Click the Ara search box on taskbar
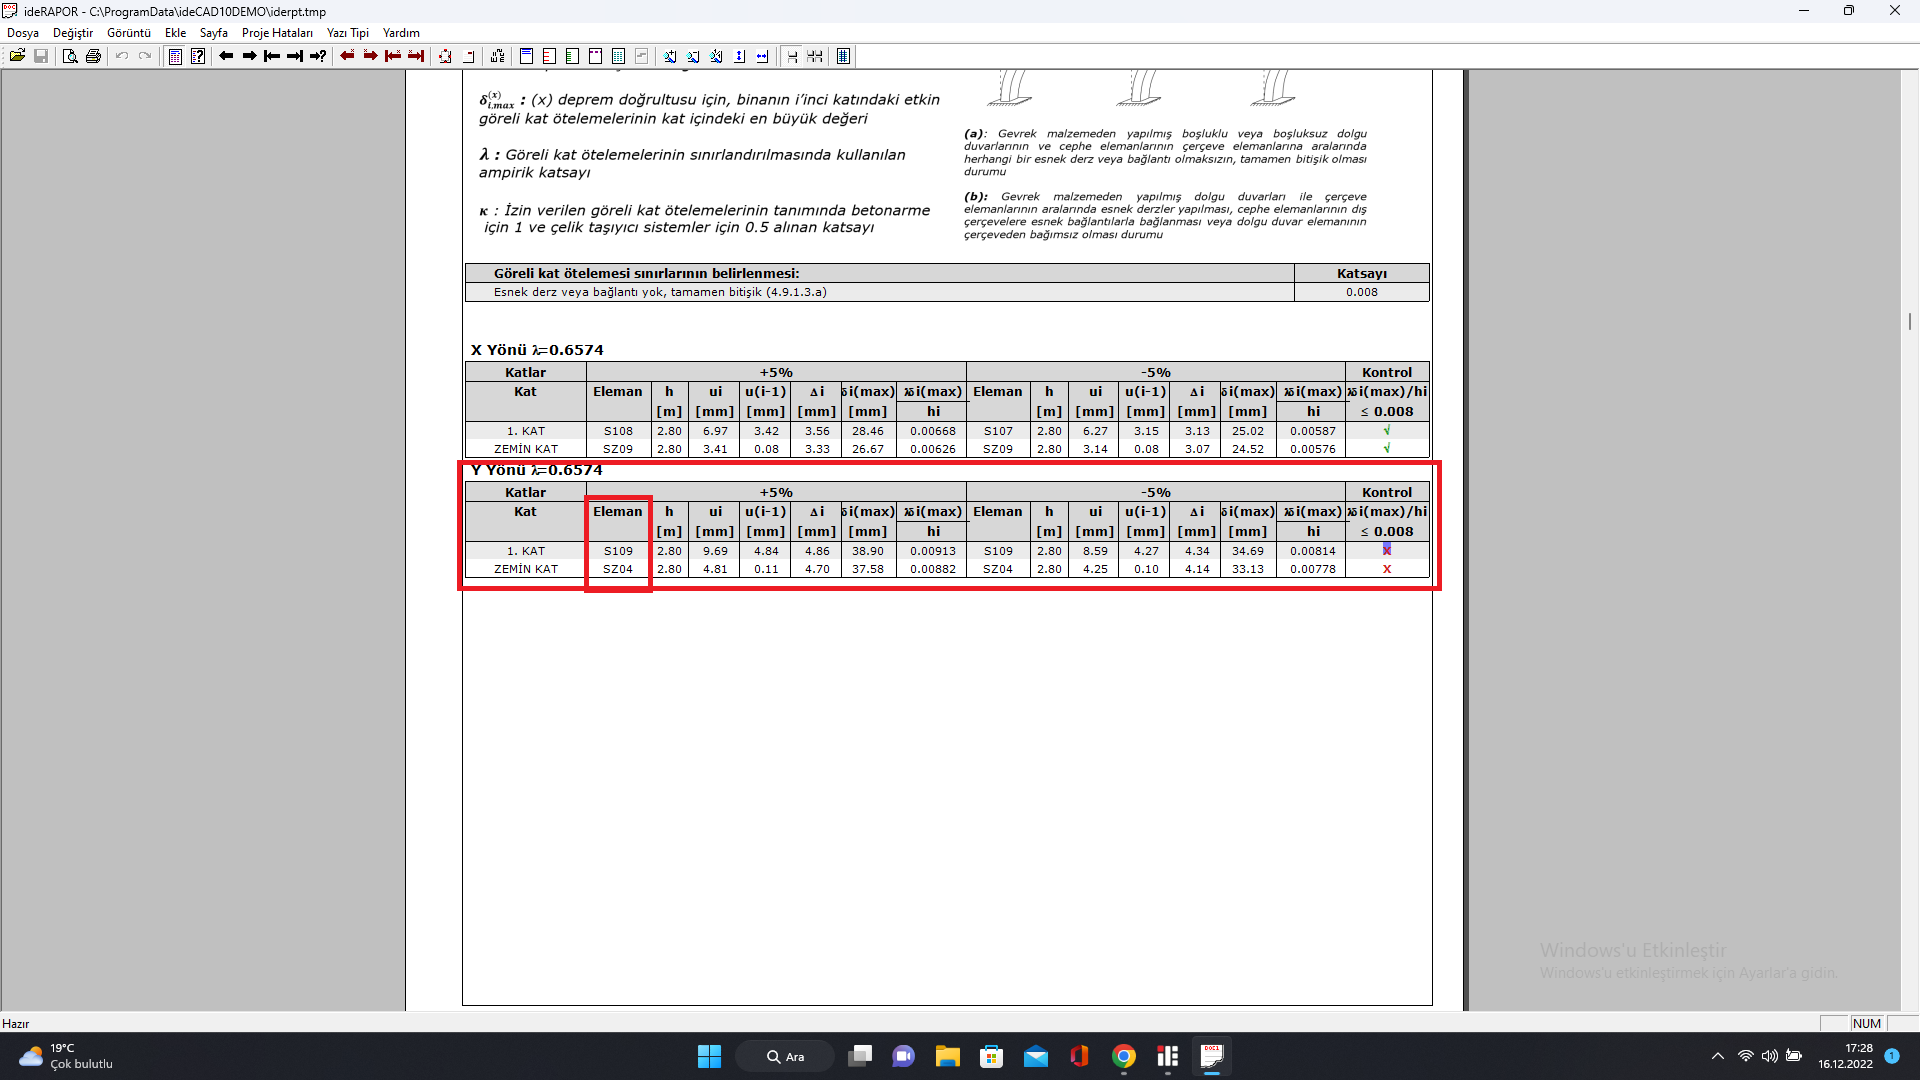This screenshot has width=1920, height=1080. coord(785,1056)
